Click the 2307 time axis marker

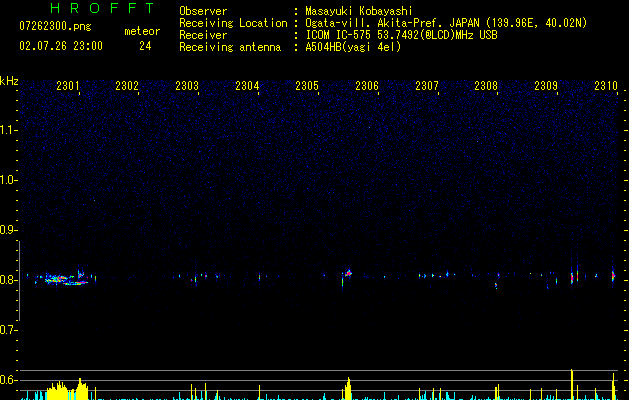pos(427,86)
